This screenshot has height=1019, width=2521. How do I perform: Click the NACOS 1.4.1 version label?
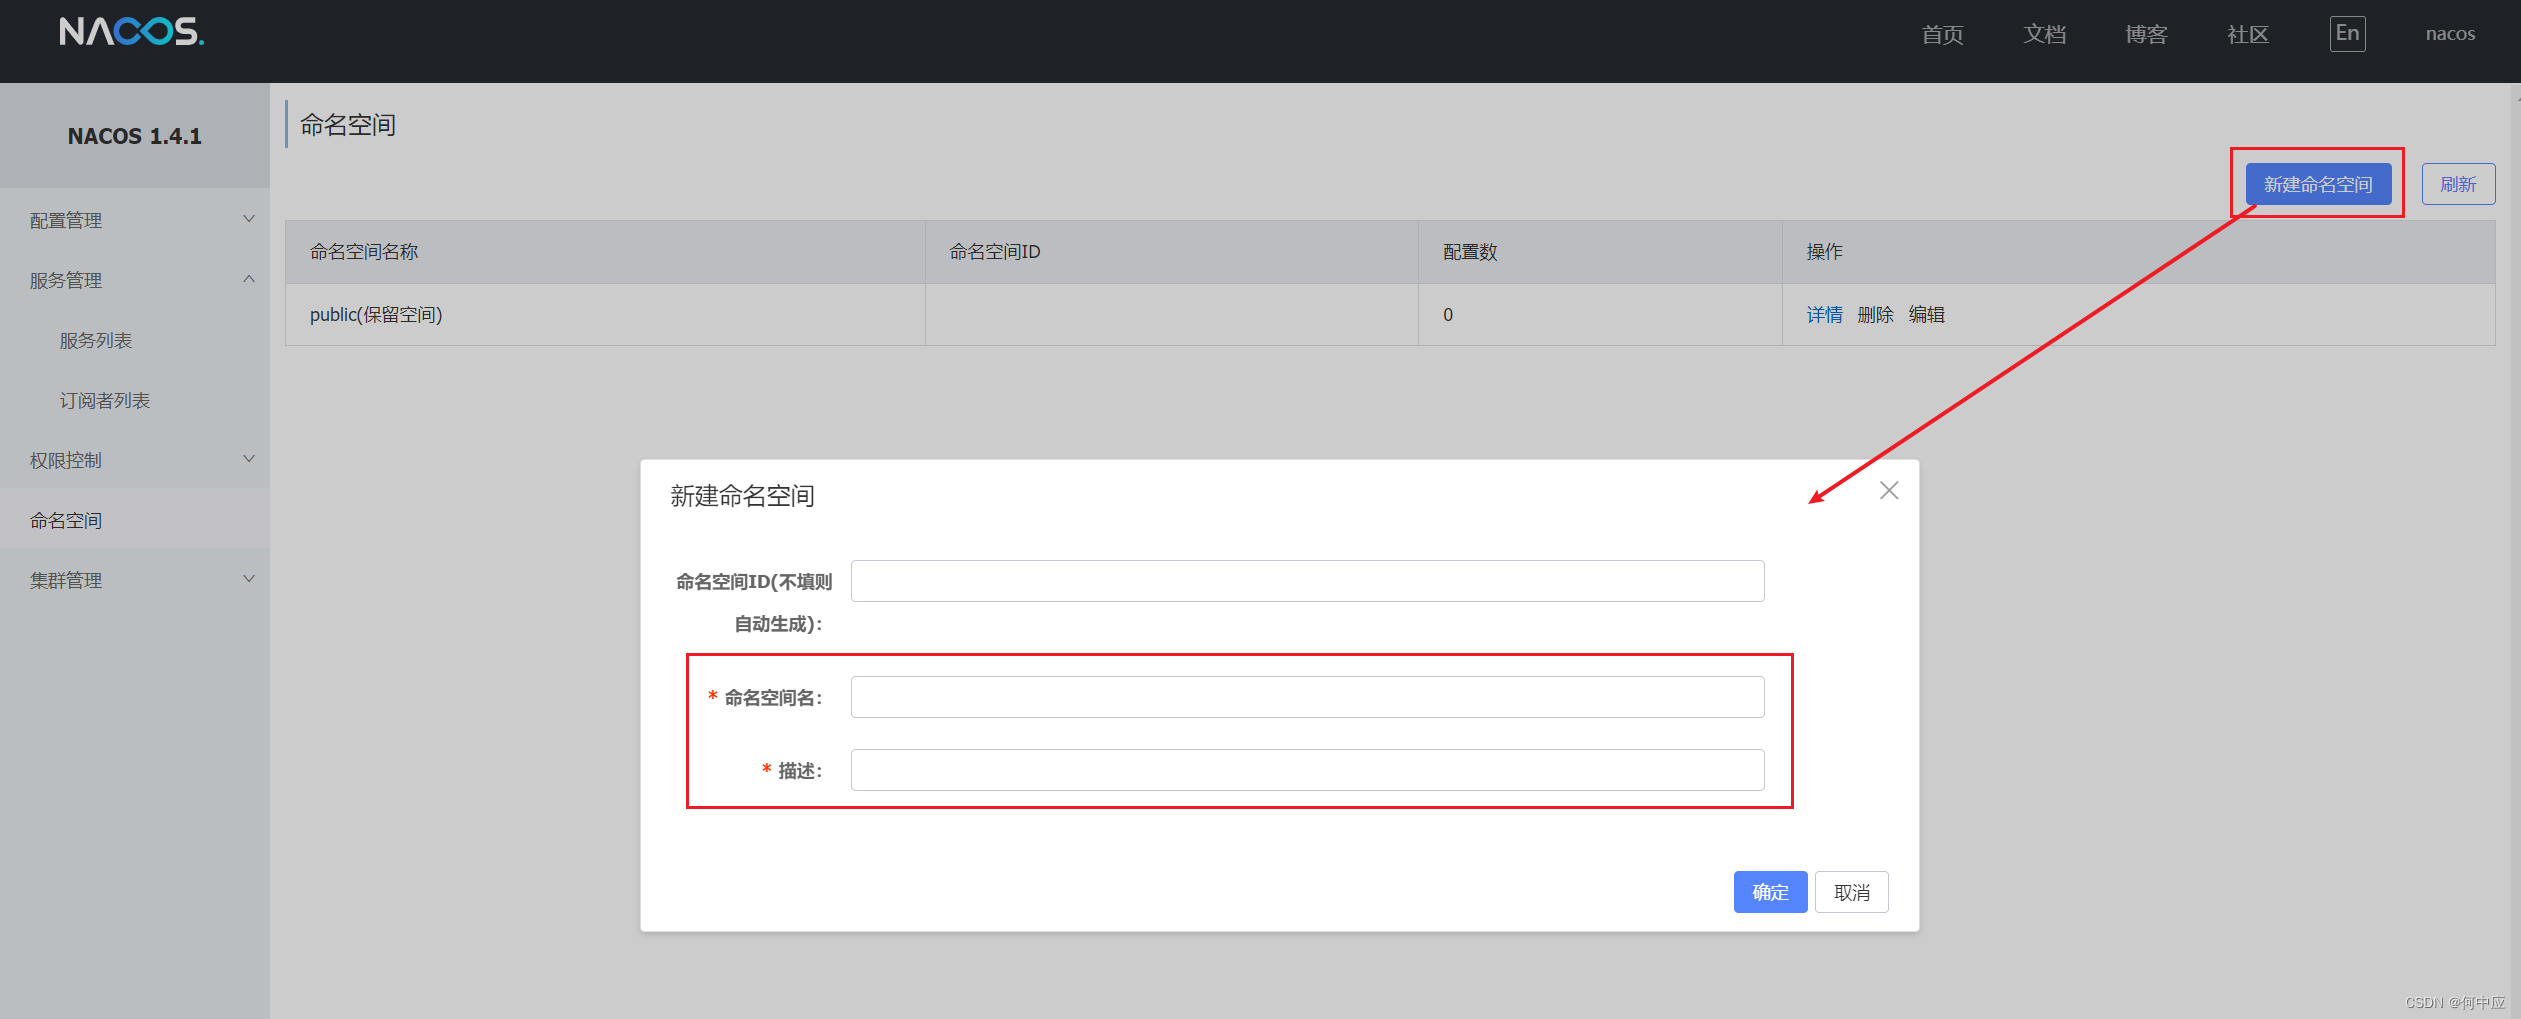(135, 136)
